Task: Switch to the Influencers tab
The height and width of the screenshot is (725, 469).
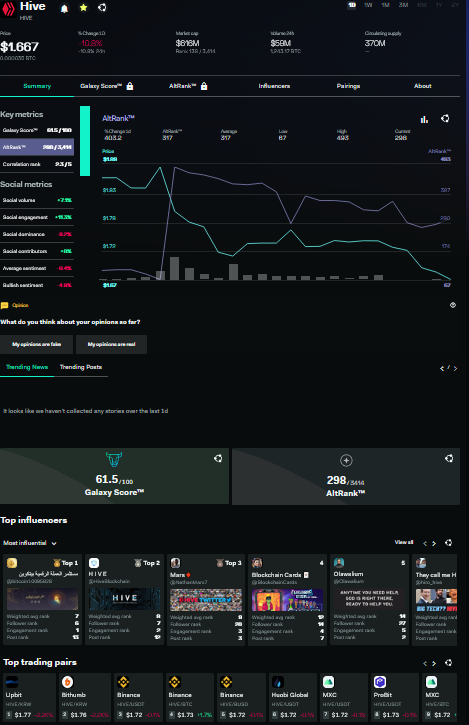Action: tap(274, 86)
